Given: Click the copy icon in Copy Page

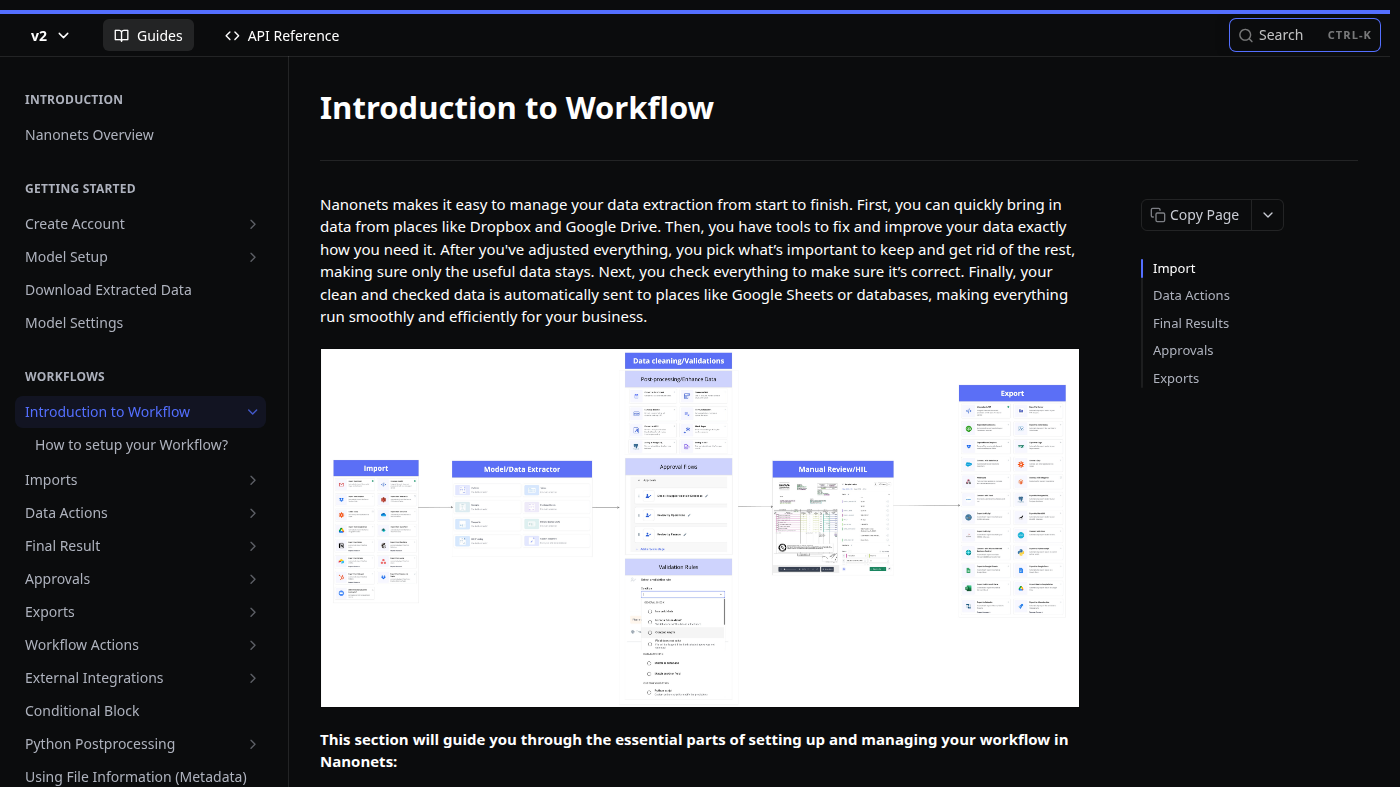Looking at the screenshot, I should click(1158, 215).
